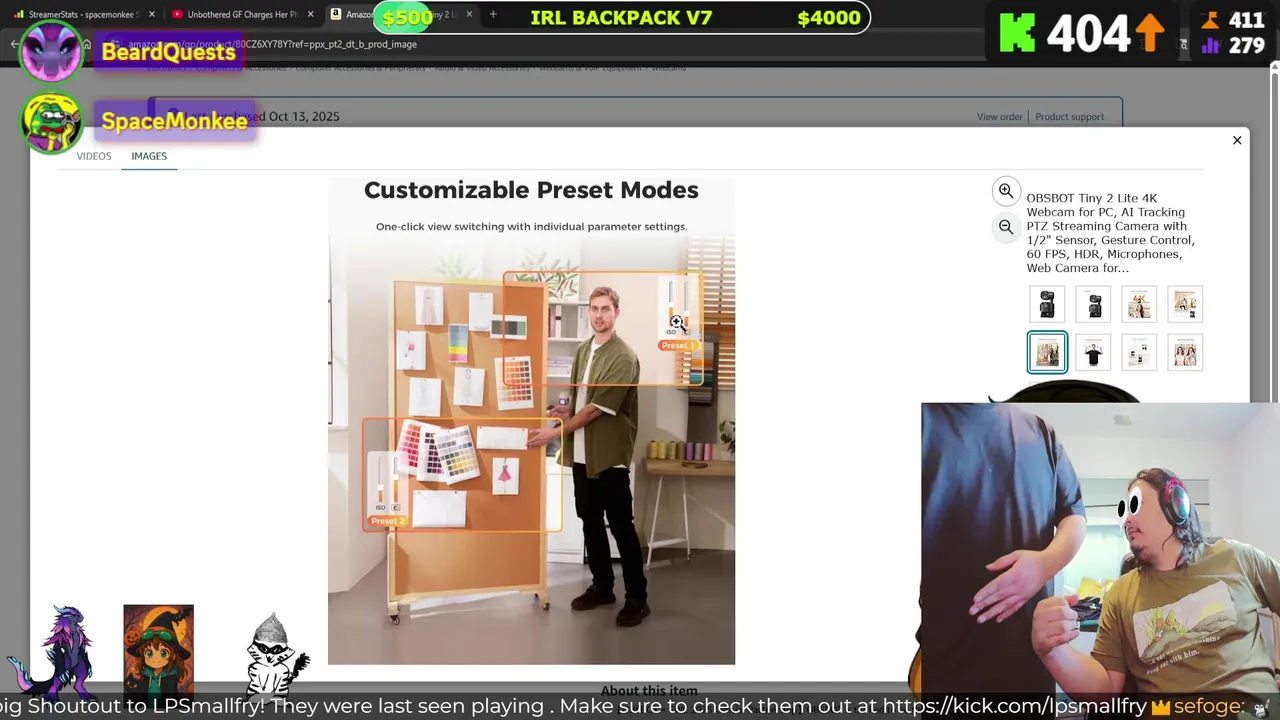
Task: Click the Amazon tab favicon
Action: pyautogui.click(x=336, y=14)
